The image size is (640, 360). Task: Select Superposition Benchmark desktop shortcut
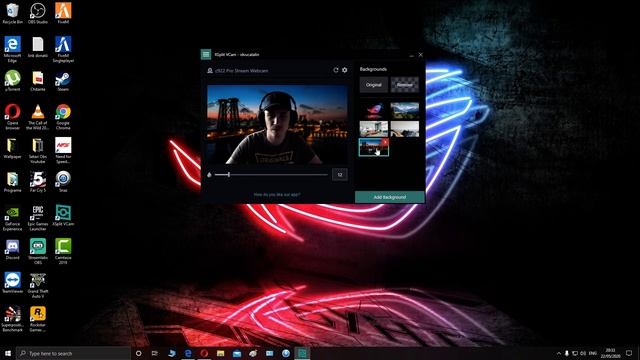[13, 319]
